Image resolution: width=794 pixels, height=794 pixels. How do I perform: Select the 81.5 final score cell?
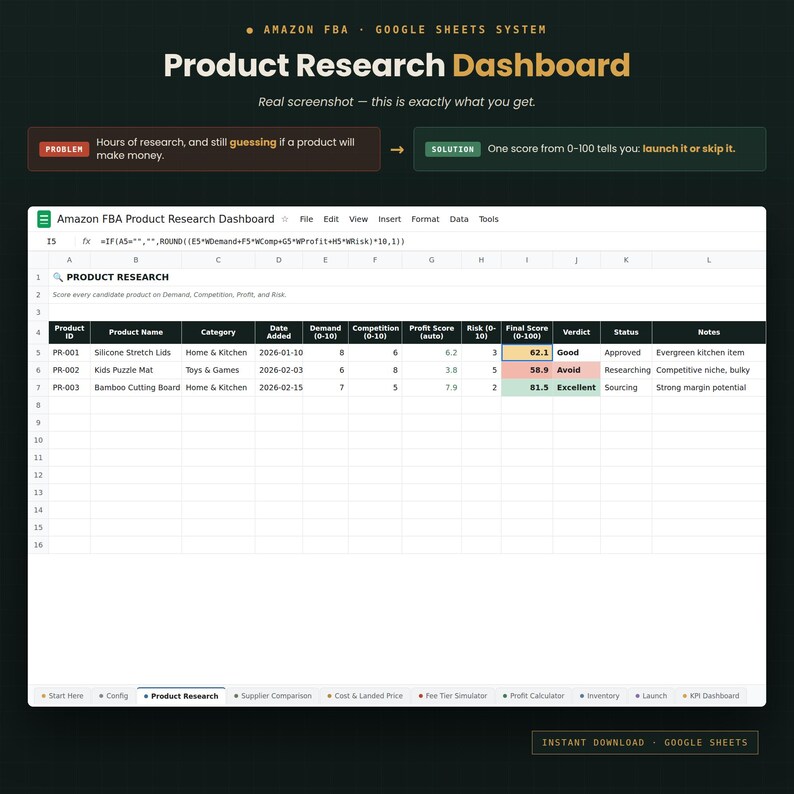[x=527, y=387]
